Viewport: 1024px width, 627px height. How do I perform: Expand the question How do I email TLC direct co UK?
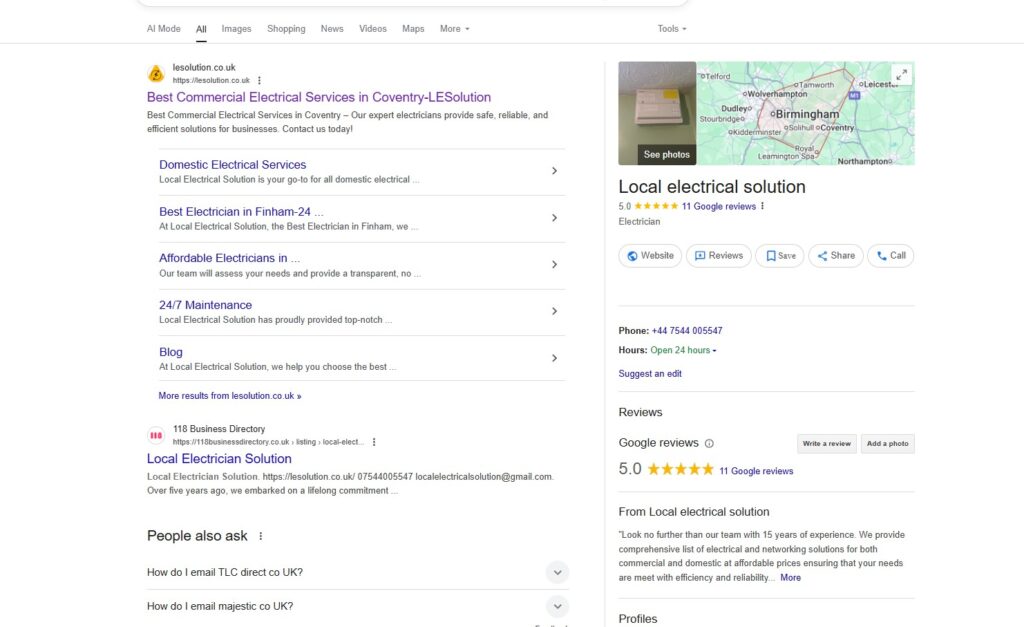[x=357, y=572]
